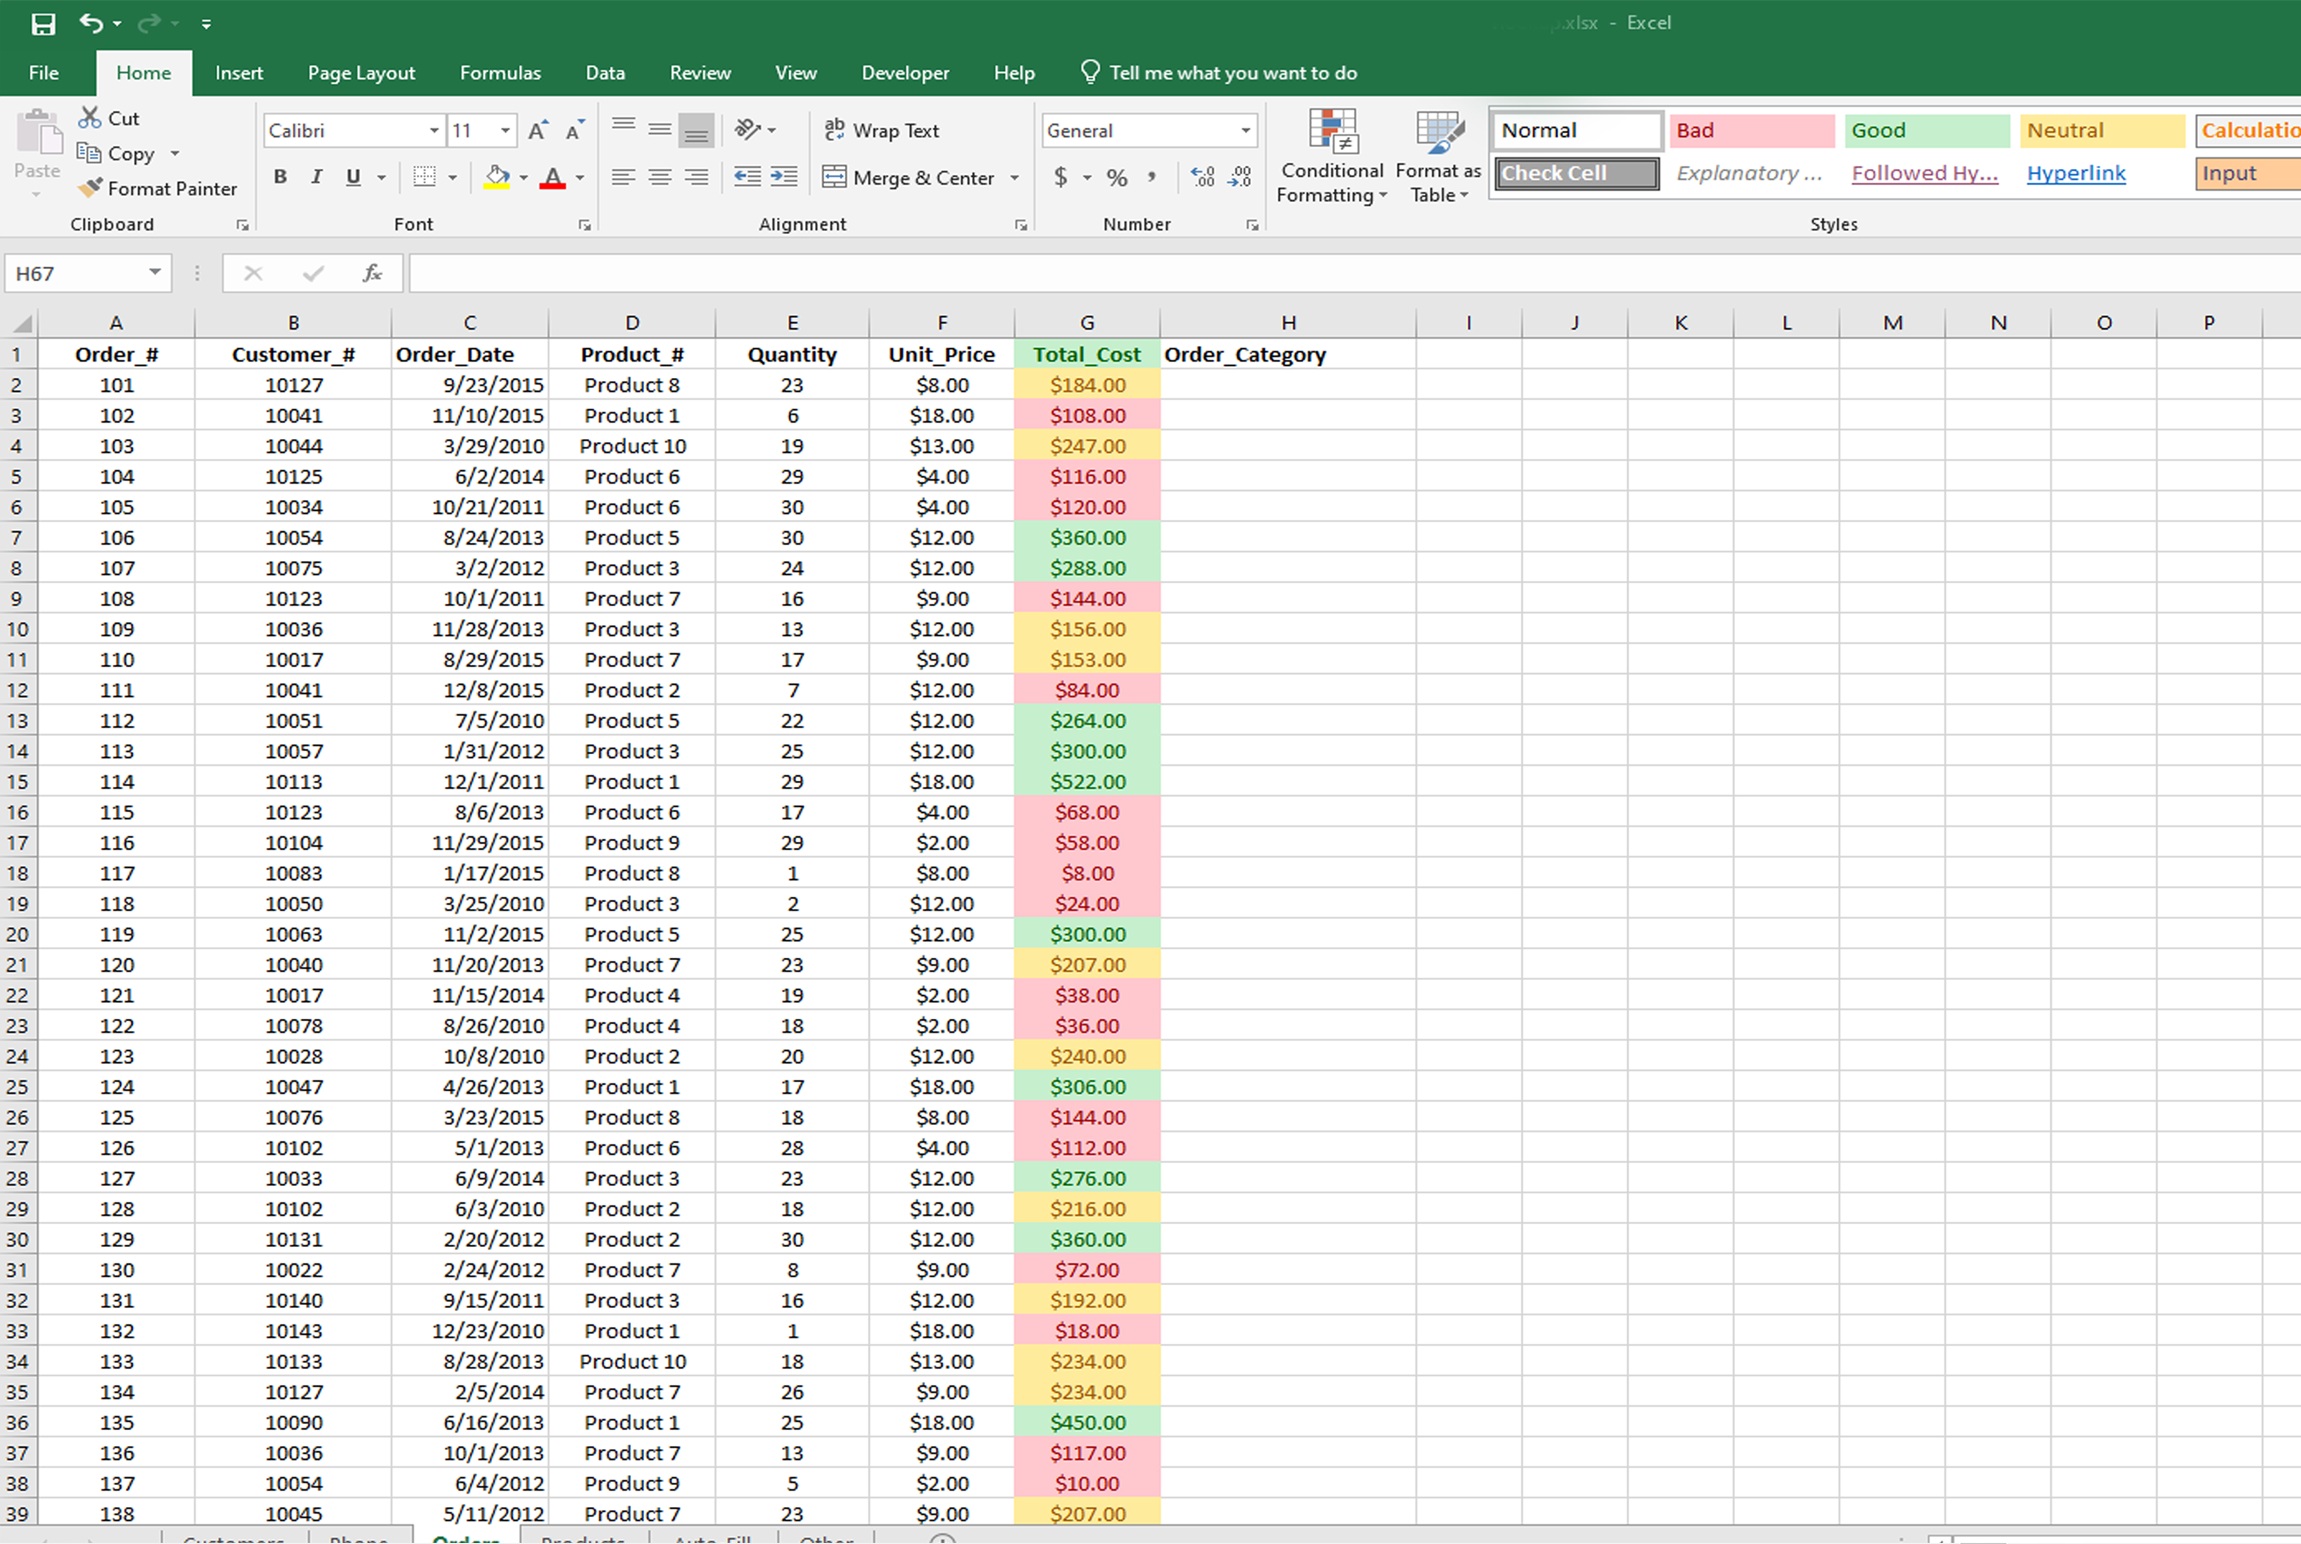Open the Page Layout tab
This screenshot has width=2301, height=1544.
[x=361, y=73]
